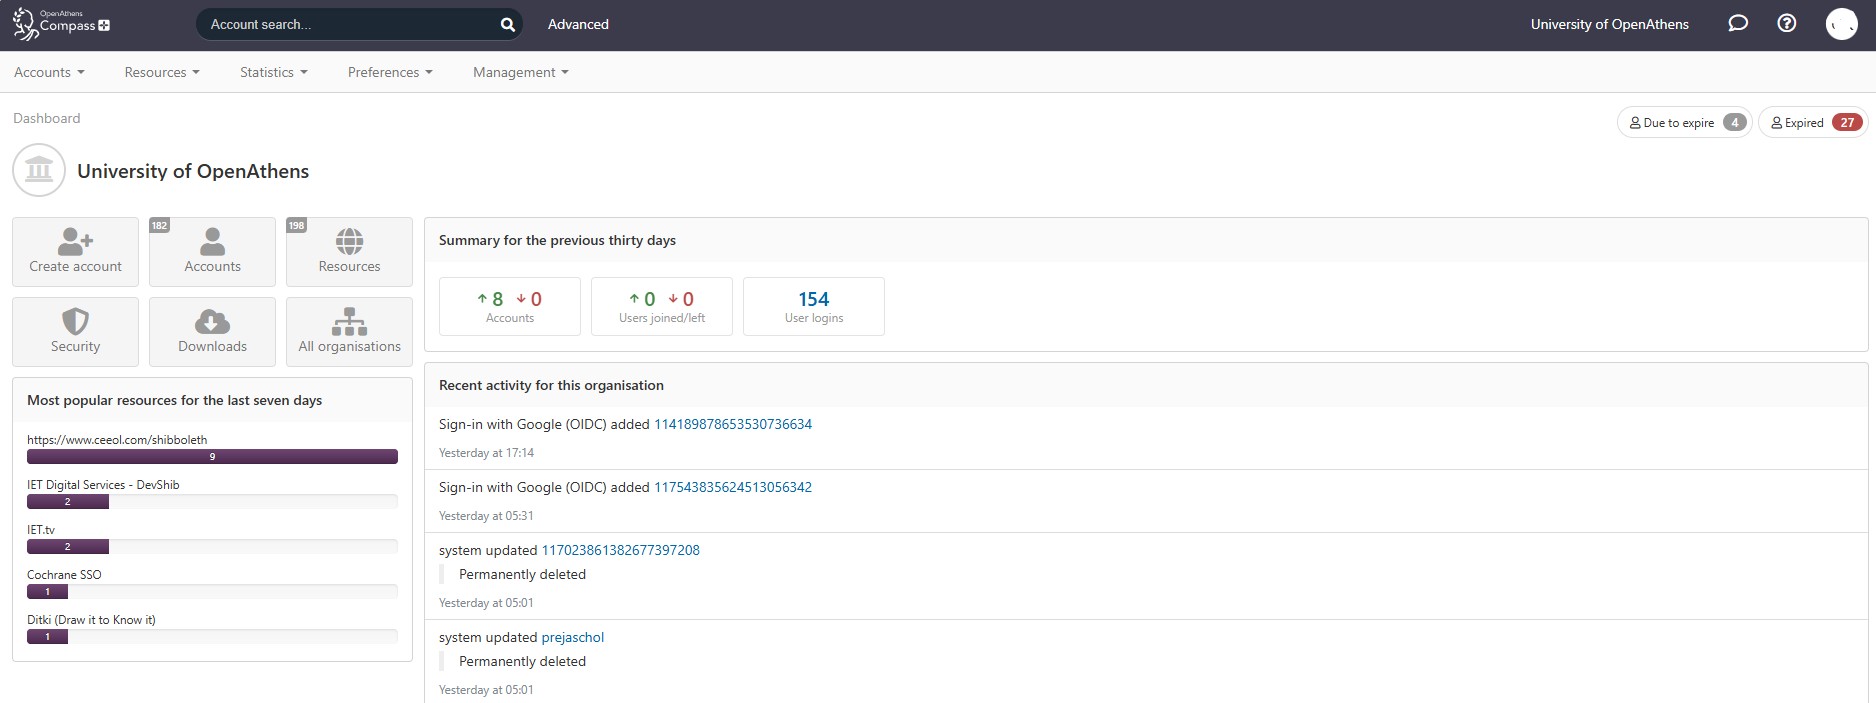Image resolution: width=1876 pixels, height=703 pixels.
Task: Open the user profile avatar
Action: pos(1841,24)
